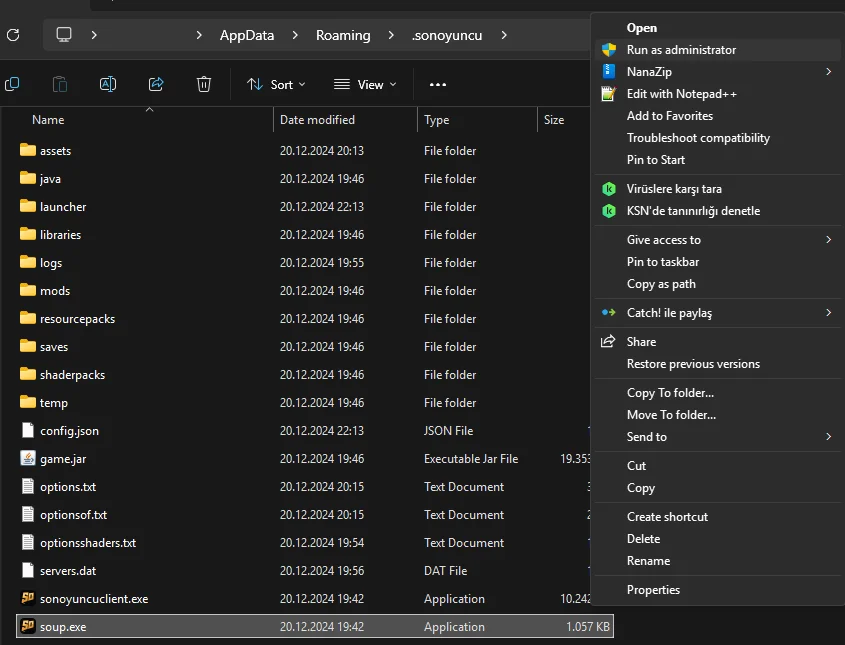Select the shaderpacks folder name
This screenshot has width=845, height=645.
[x=72, y=375]
